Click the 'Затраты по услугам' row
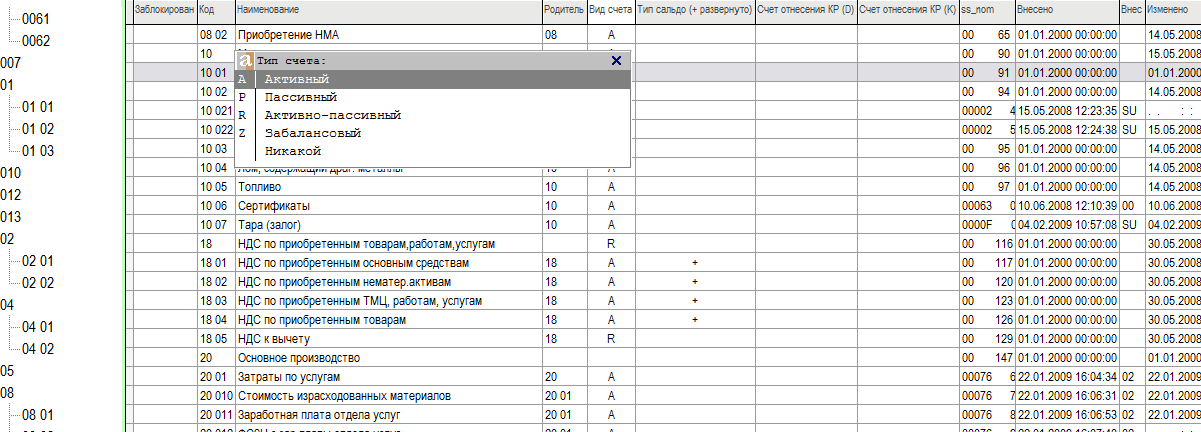 pos(388,377)
